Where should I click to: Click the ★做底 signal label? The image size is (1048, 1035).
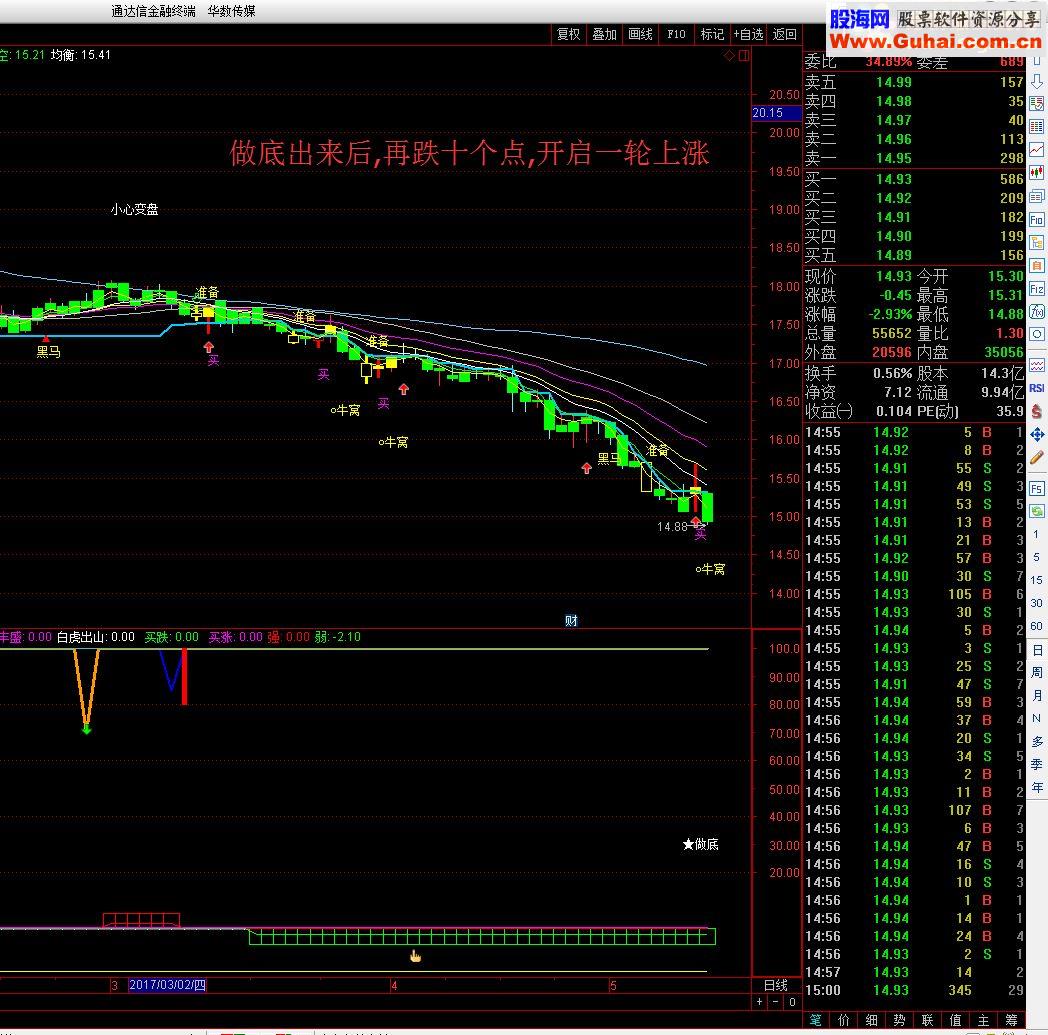(x=700, y=845)
